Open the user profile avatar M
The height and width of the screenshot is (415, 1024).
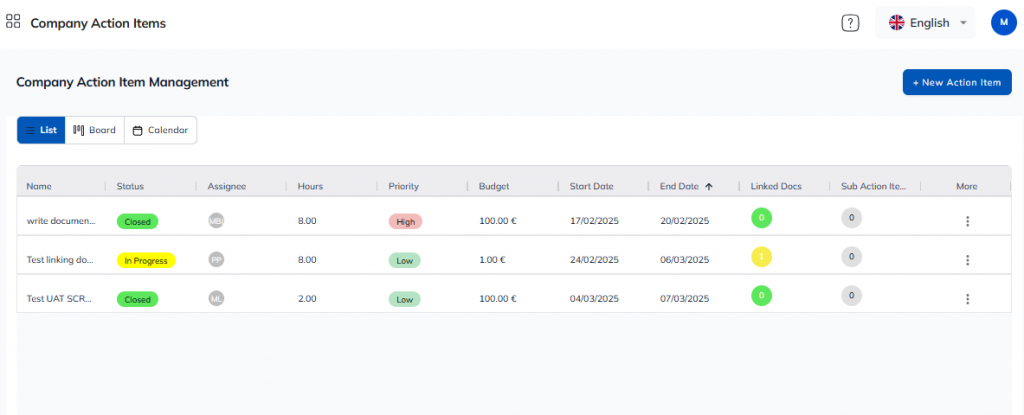tap(1003, 22)
